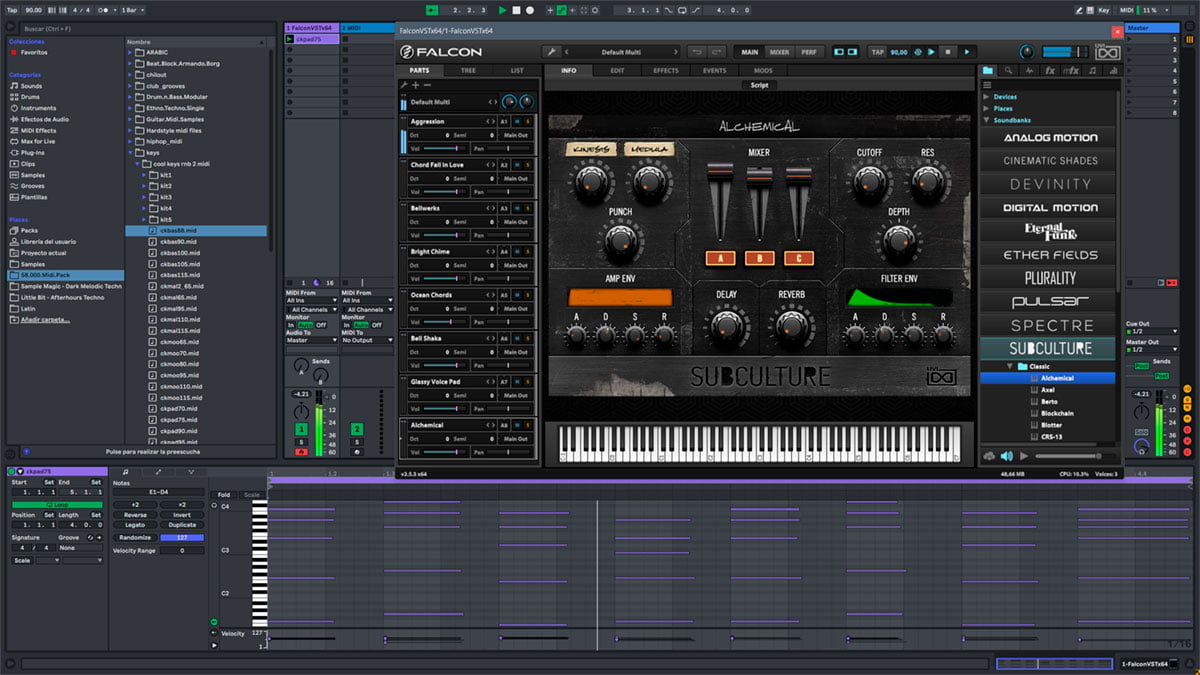Click Falcon redo arrow button
Image resolution: width=1200 pixels, height=675 pixels.
(x=717, y=52)
